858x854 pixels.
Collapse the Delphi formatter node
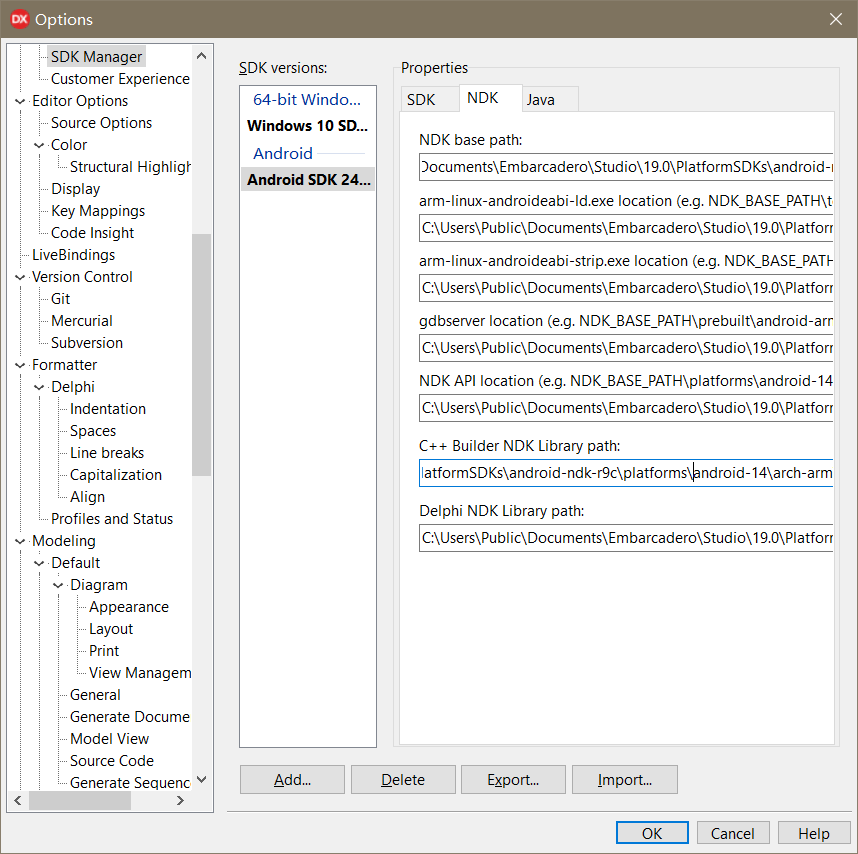coord(39,387)
